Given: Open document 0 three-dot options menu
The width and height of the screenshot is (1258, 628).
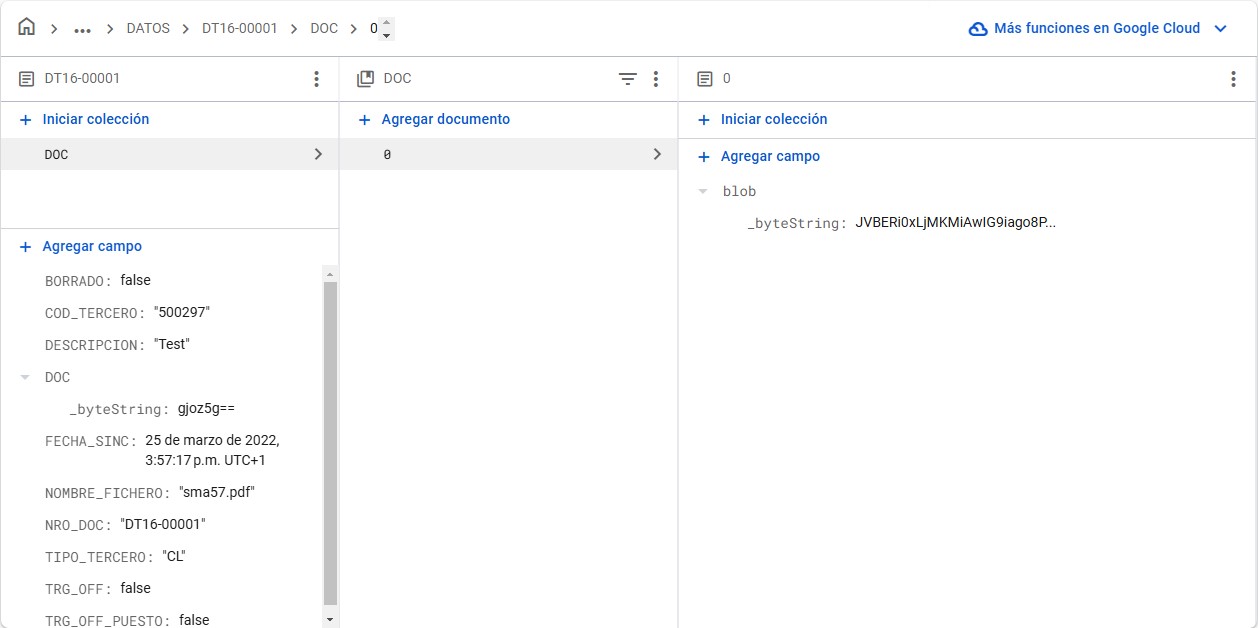Looking at the screenshot, I should tap(1233, 79).
